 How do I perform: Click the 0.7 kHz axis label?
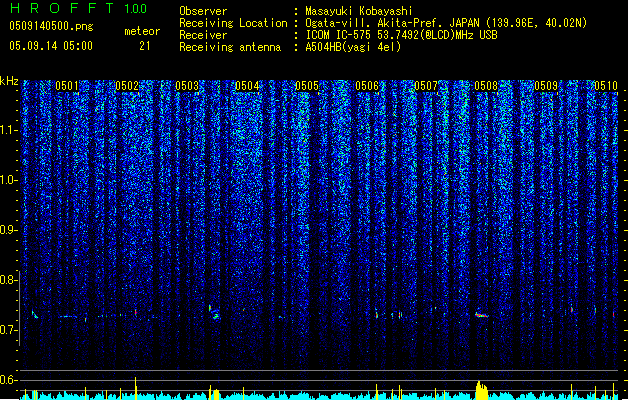pyautogui.click(x=9, y=330)
